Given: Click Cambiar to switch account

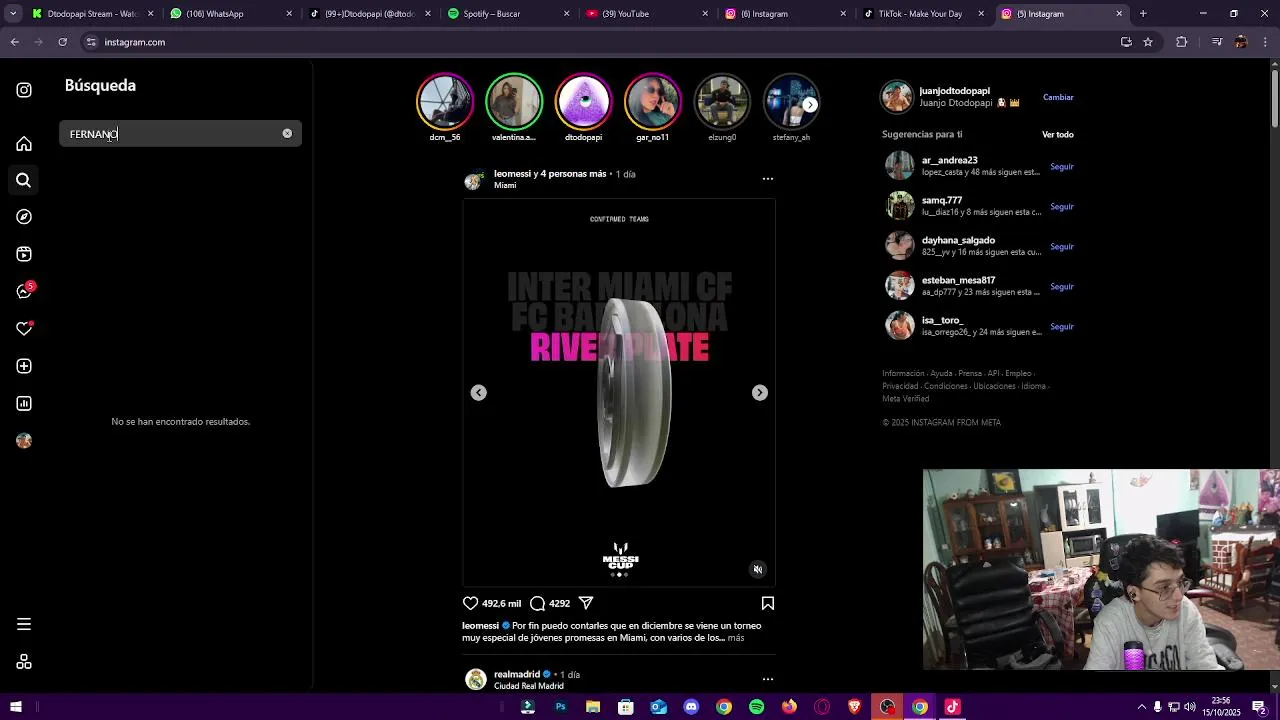Looking at the screenshot, I should click(1058, 97).
